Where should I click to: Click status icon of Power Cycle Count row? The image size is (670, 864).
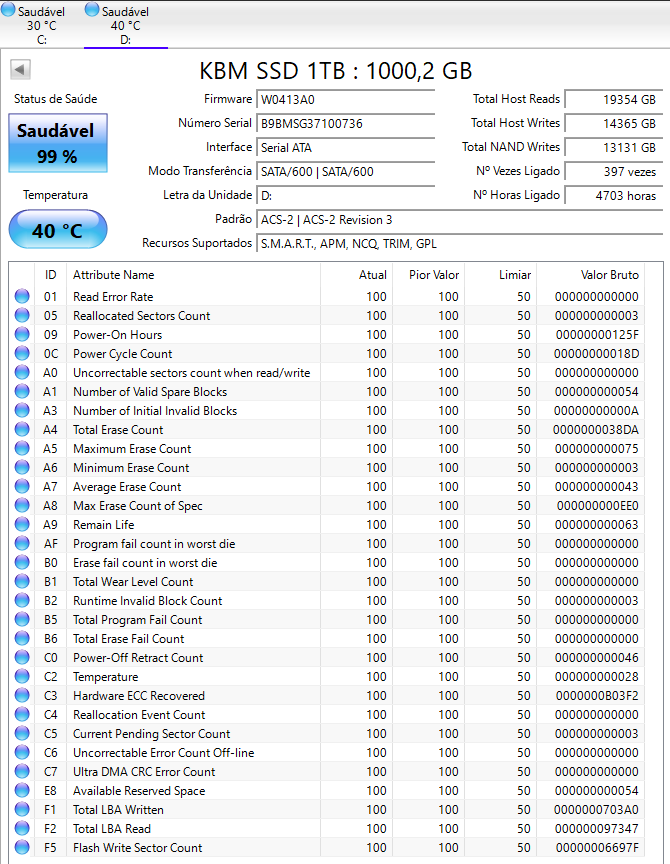tap(22, 354)
